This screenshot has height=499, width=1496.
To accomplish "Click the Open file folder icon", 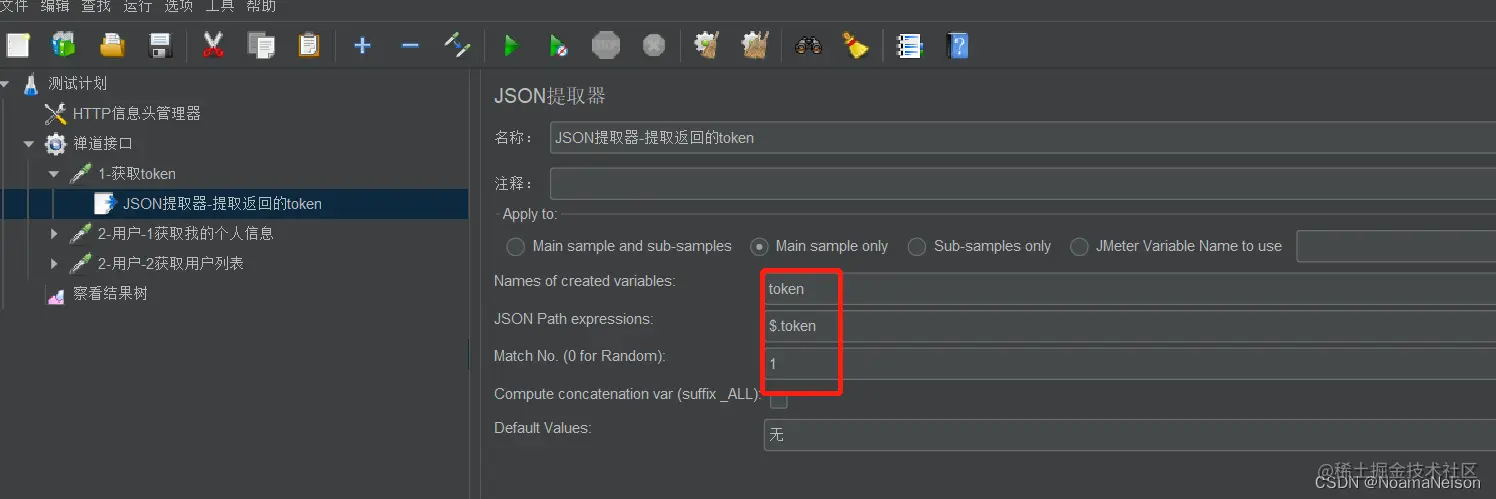I will point(112,45).
